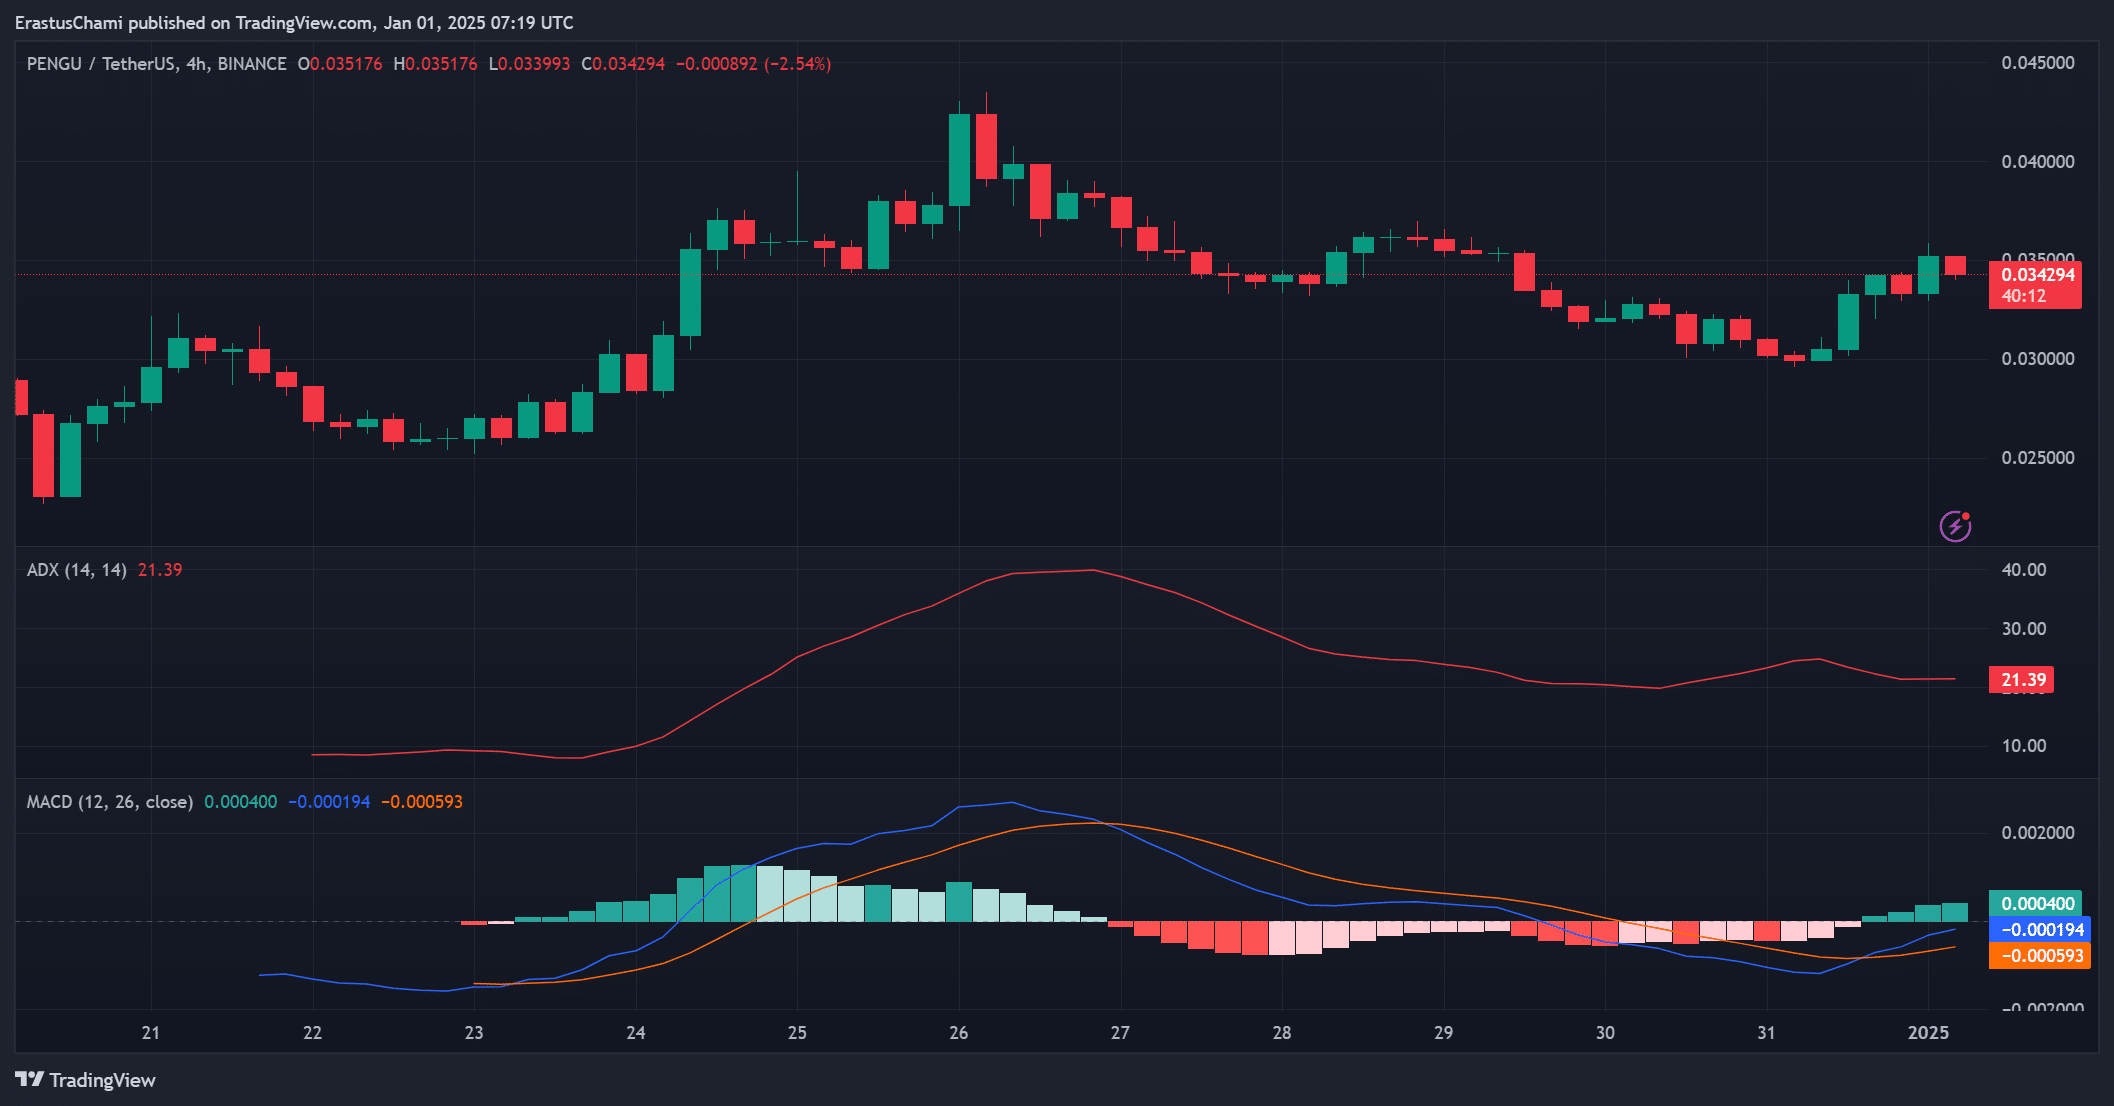This screenshot has height=1106, width=2114.
Task: Click the ADX value label 21.39 on axis
Action: [2022, 680]
